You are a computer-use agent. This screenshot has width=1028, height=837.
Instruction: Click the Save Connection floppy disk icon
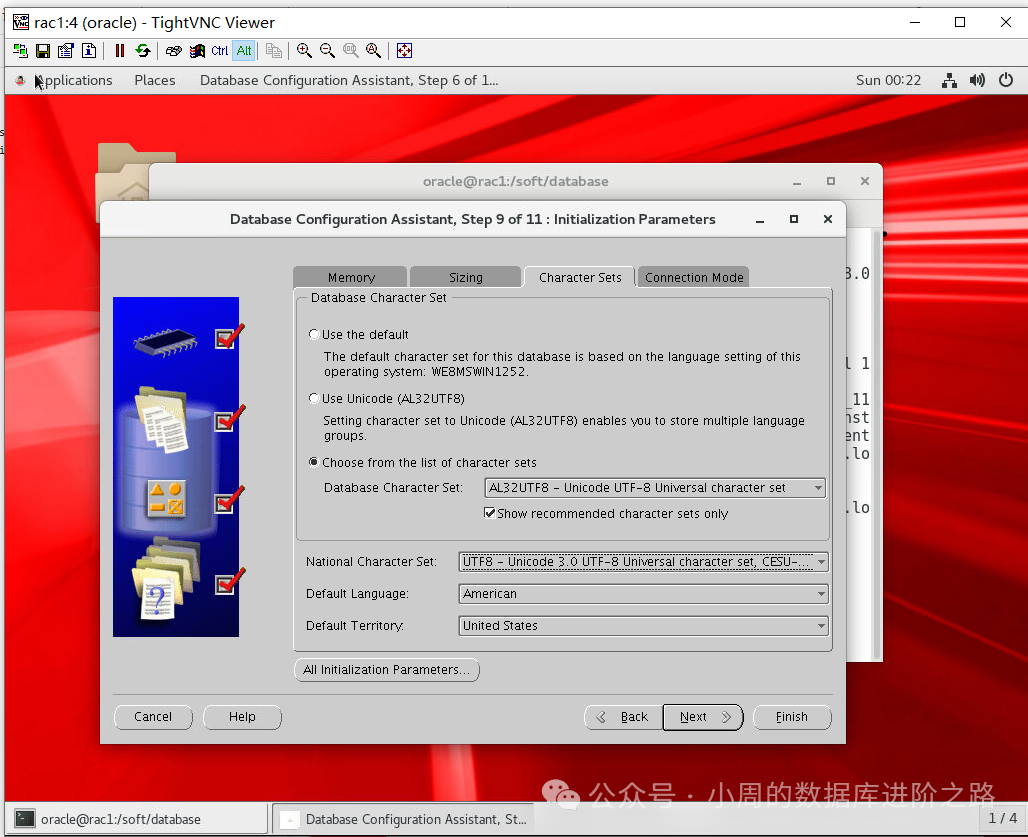pos(43,50)
